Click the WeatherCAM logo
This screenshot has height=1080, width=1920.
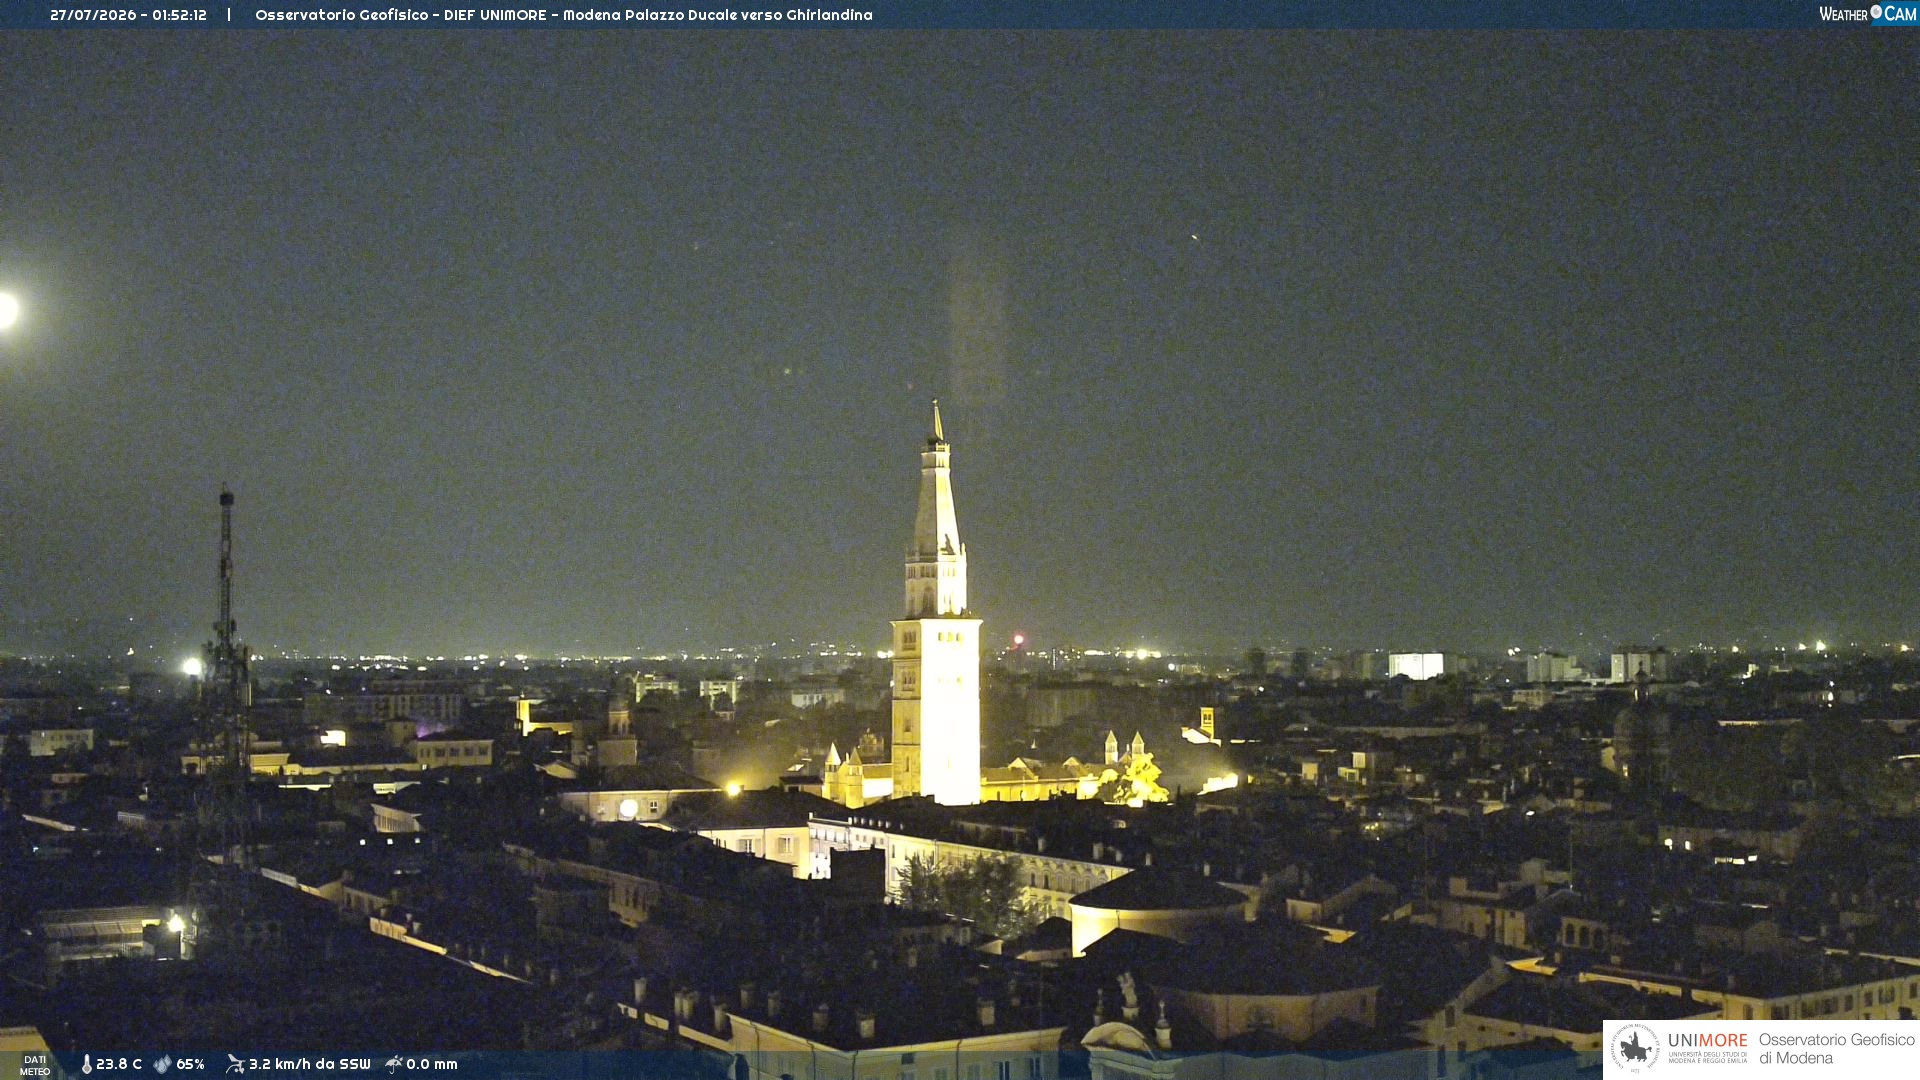1867,14
